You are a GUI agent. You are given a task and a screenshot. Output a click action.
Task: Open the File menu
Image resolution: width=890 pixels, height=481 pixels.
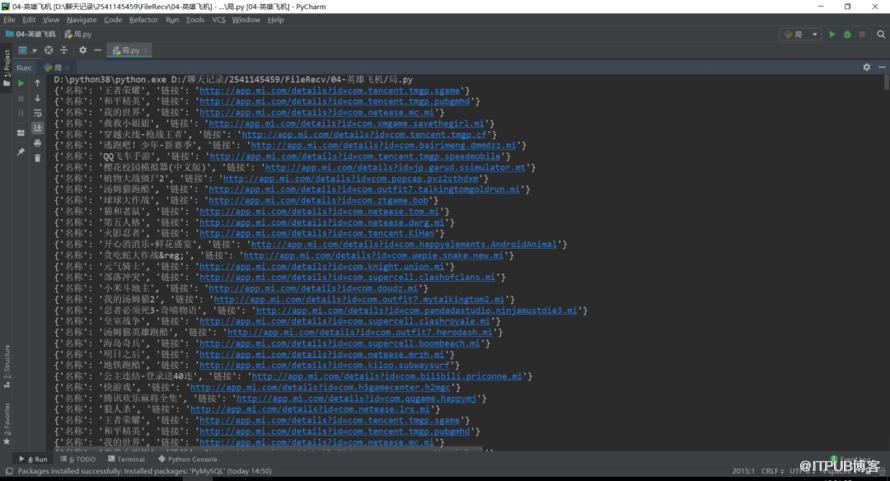[9, 20]
